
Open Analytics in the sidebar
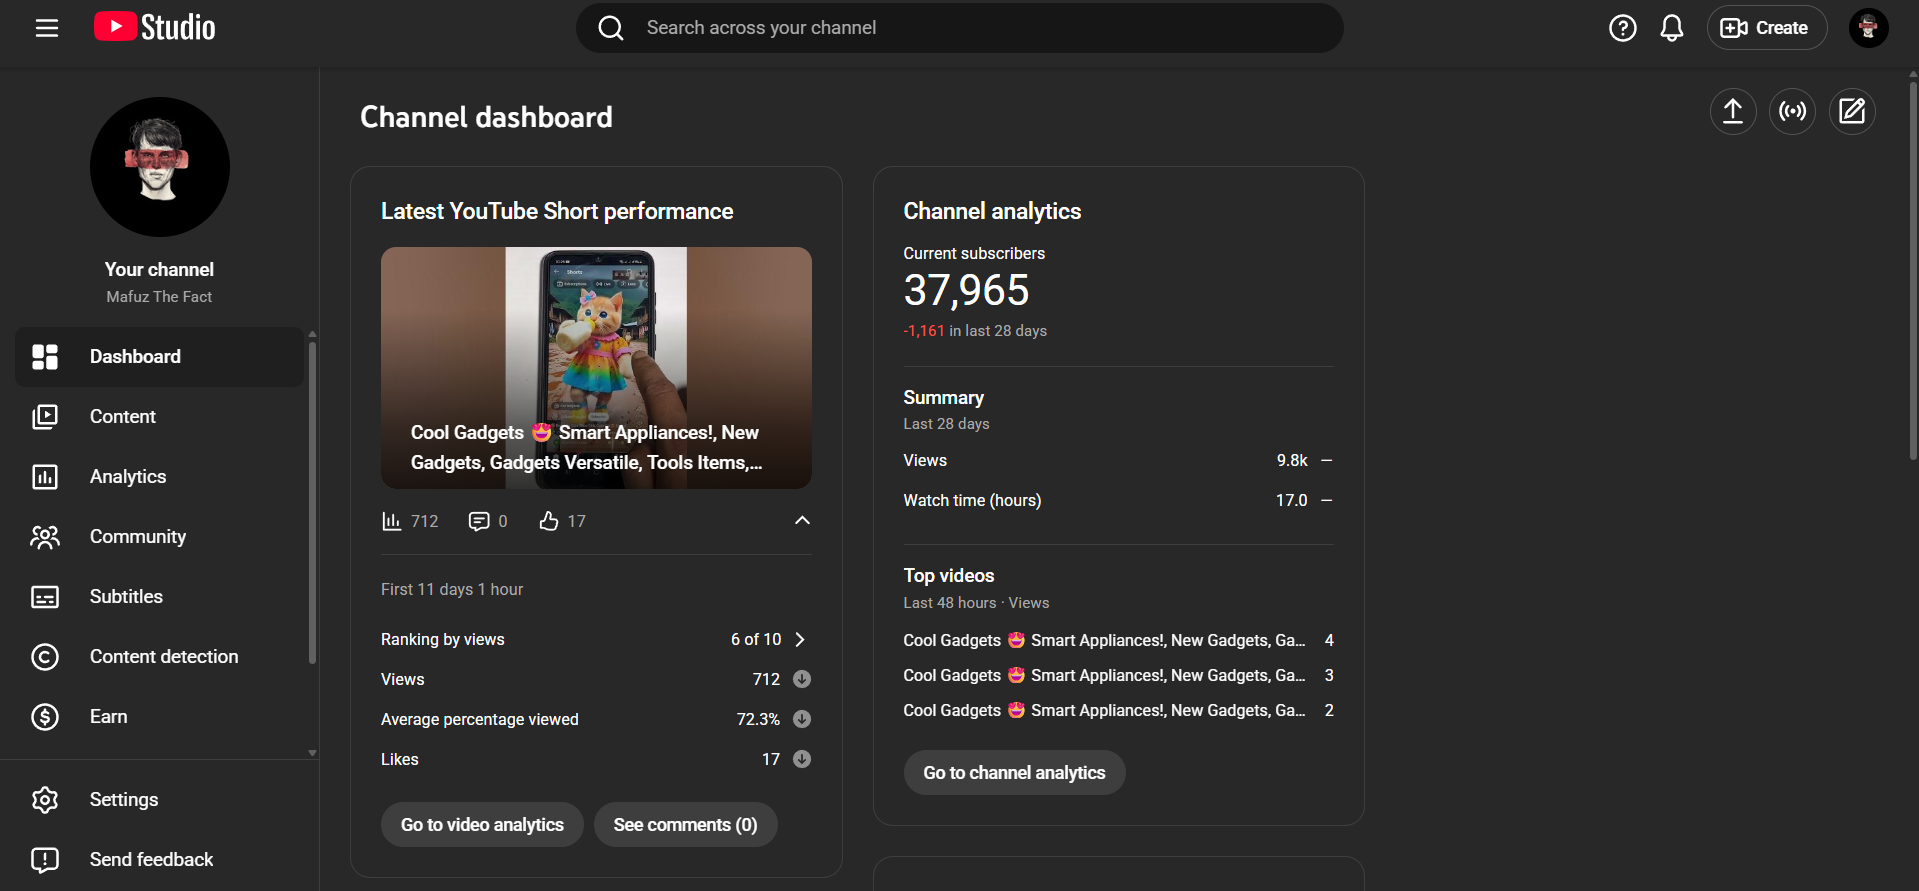(128, 477)
